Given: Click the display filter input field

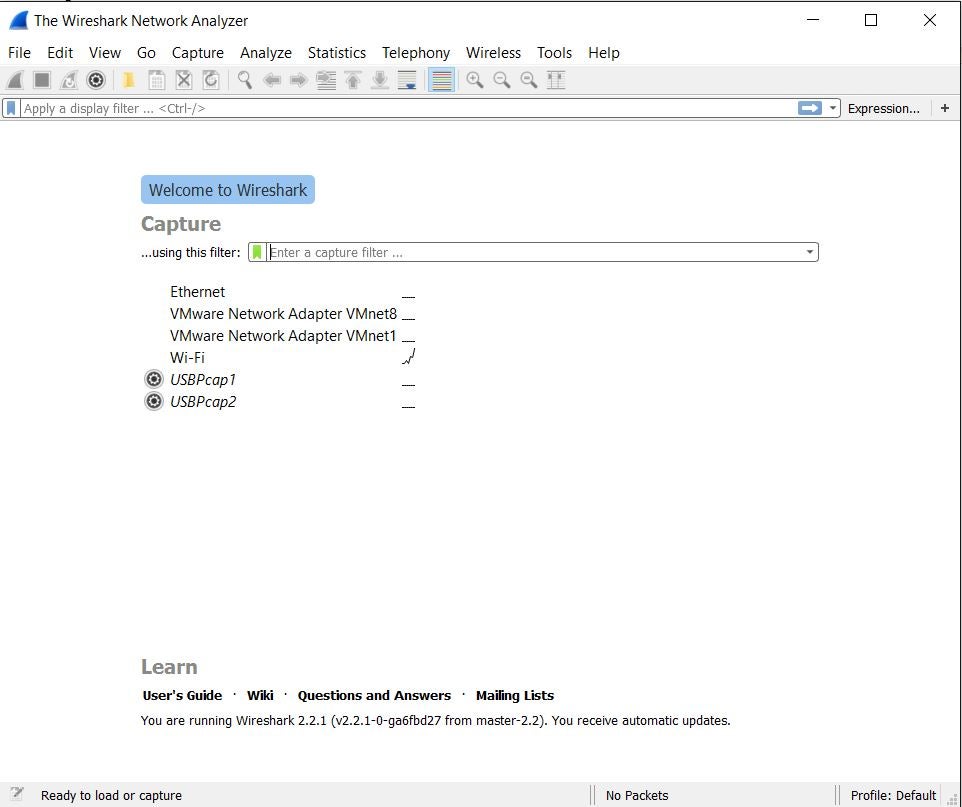Looking at the screenshot, I should coord(408,109).
